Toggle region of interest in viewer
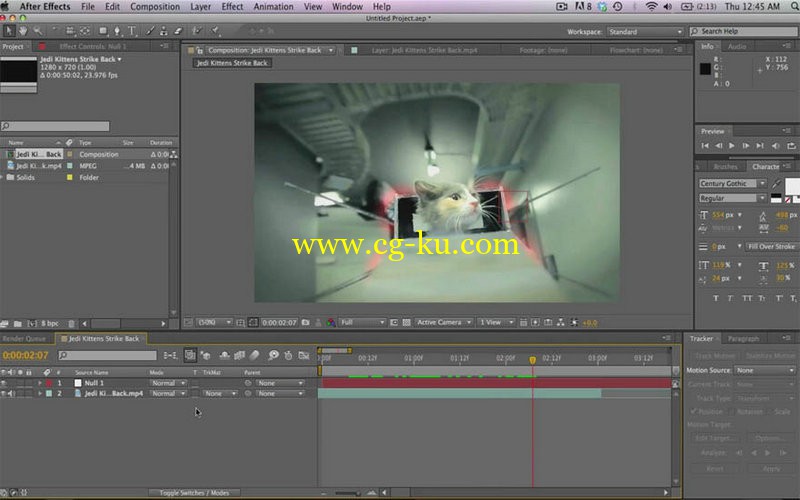Image resolution: width=800 pixels, height=500 pixels. 394,322
